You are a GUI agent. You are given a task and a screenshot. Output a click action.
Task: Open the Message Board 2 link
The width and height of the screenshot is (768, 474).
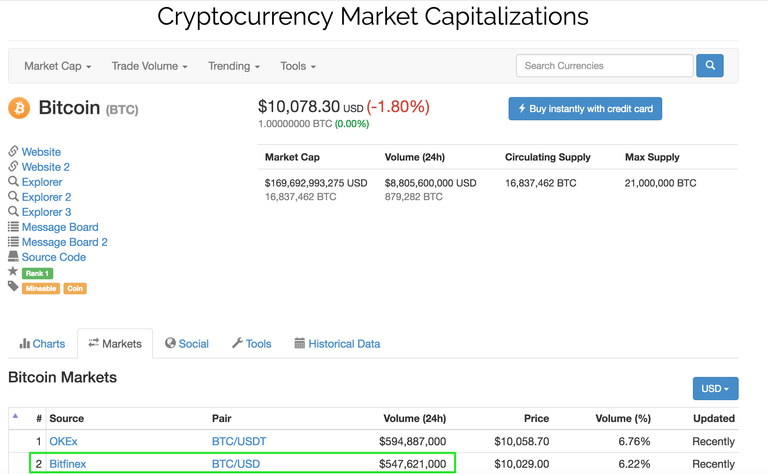(64, 242)
